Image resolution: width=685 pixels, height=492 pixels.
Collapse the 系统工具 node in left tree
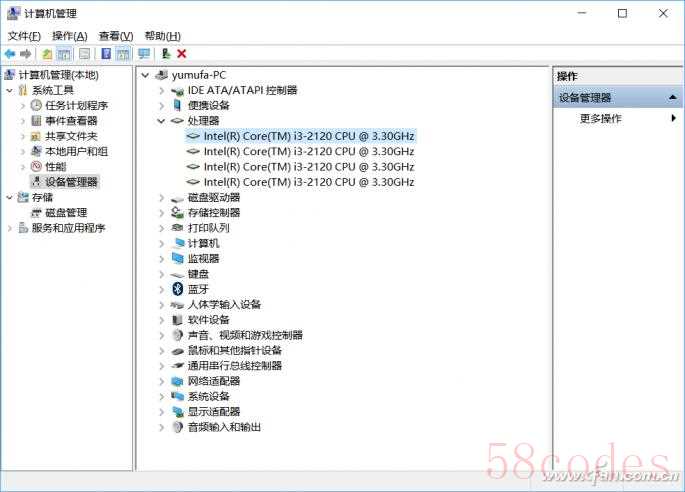(x=10, y=90)
